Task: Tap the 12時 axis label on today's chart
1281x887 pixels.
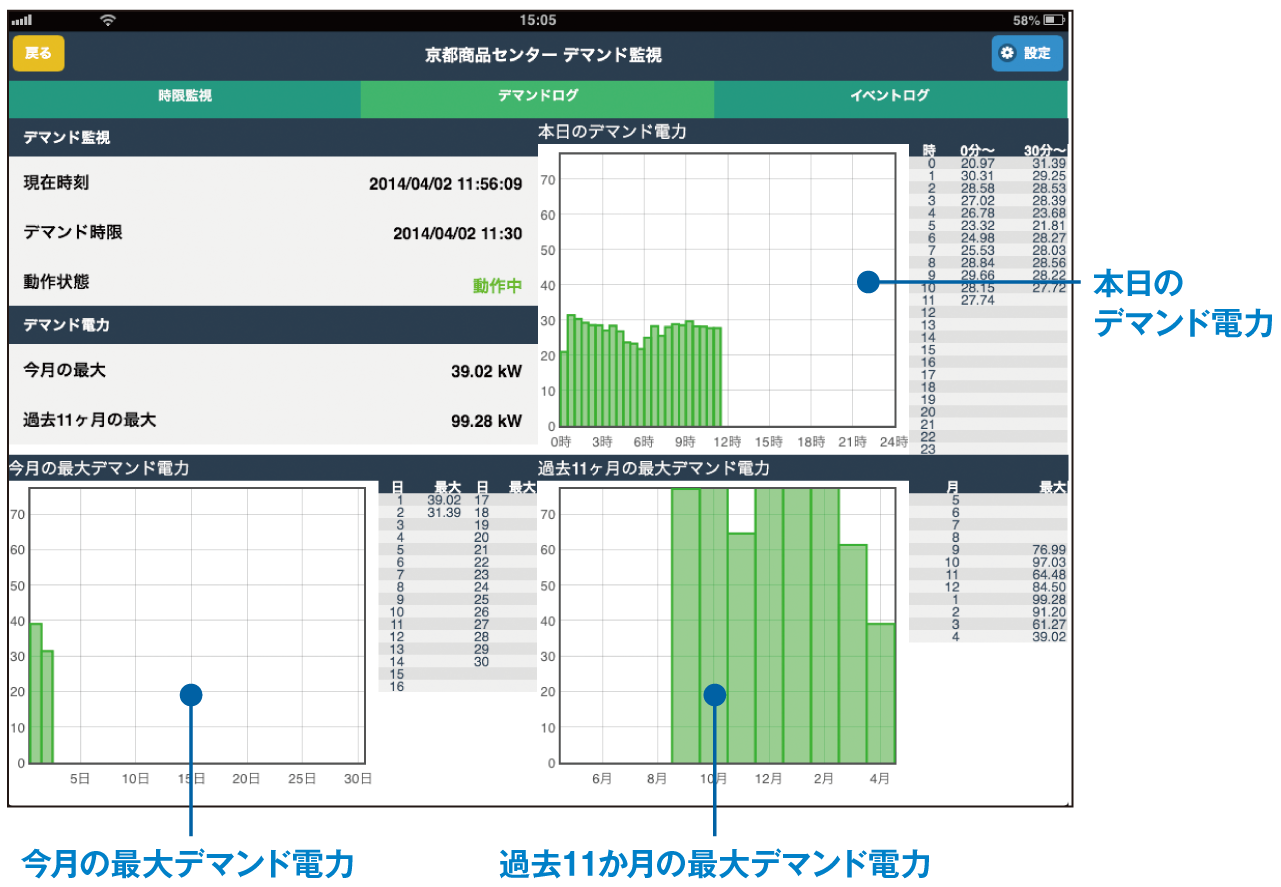Action: 727,441
